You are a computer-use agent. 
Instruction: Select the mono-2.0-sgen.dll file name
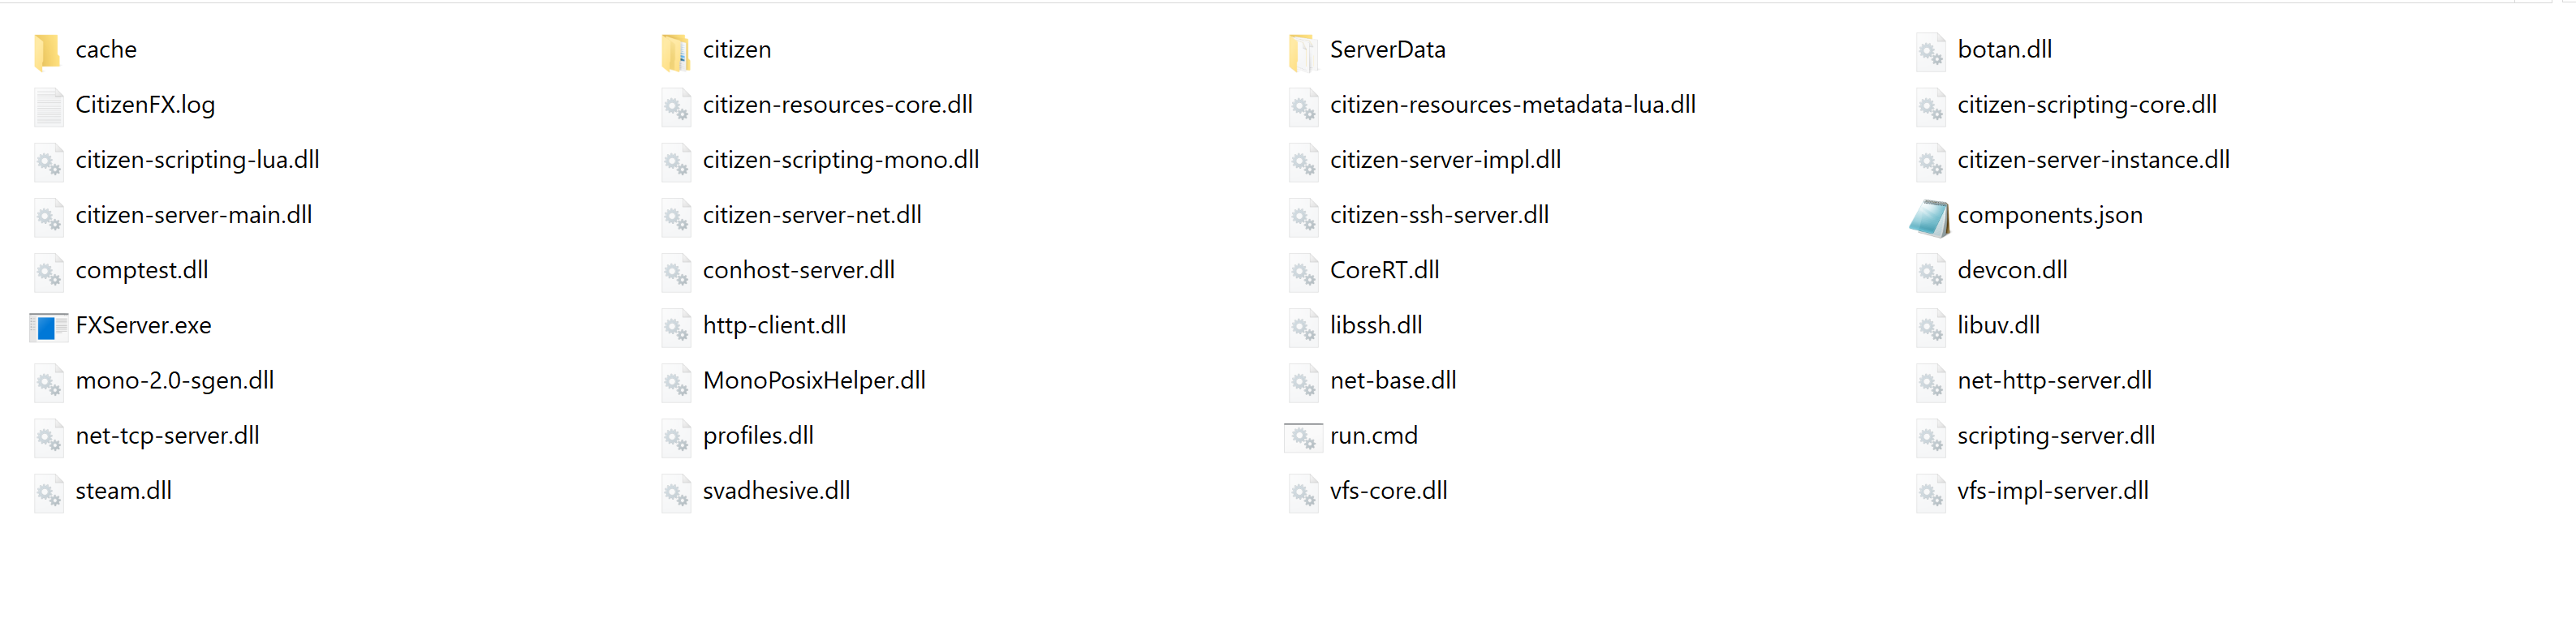click(x=174, y=381)
